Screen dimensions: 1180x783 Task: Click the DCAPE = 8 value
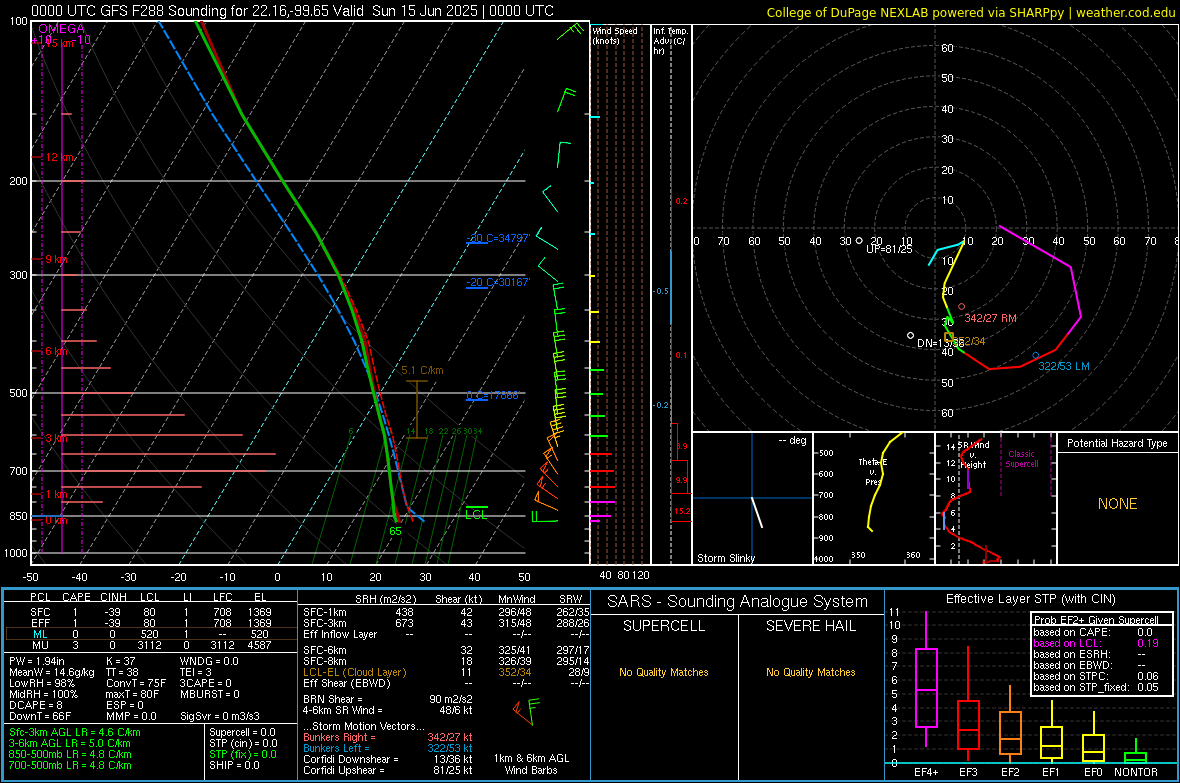click(x=36, y=705)
